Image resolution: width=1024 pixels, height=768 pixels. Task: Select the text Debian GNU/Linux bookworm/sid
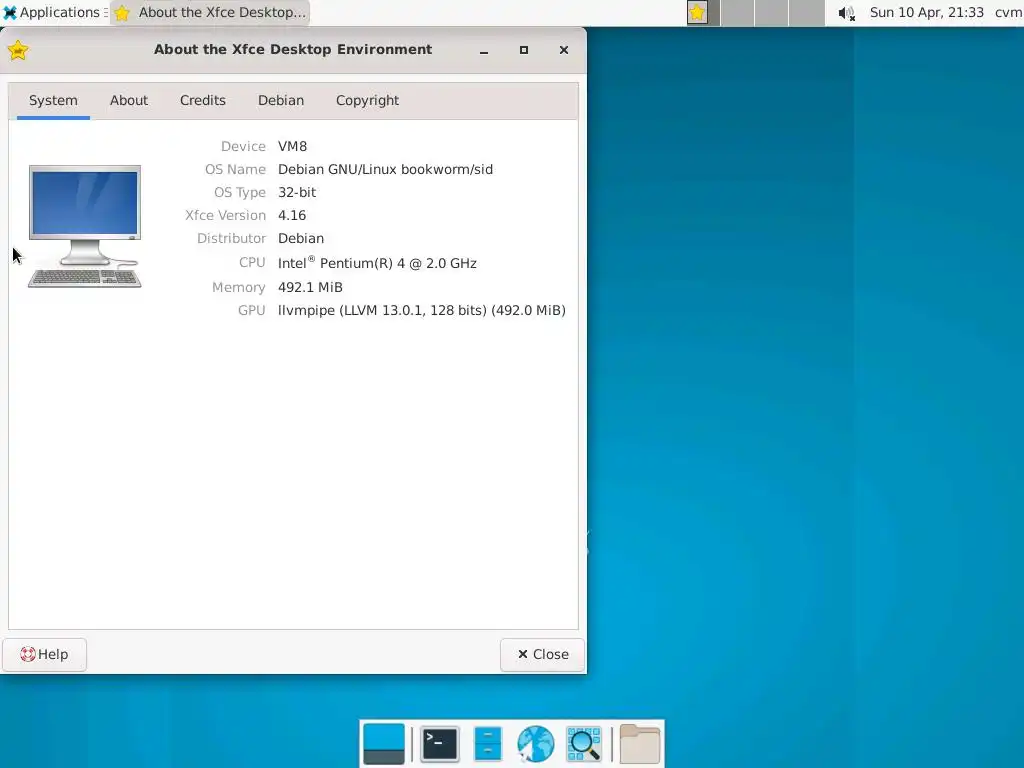tap(385, 169)
